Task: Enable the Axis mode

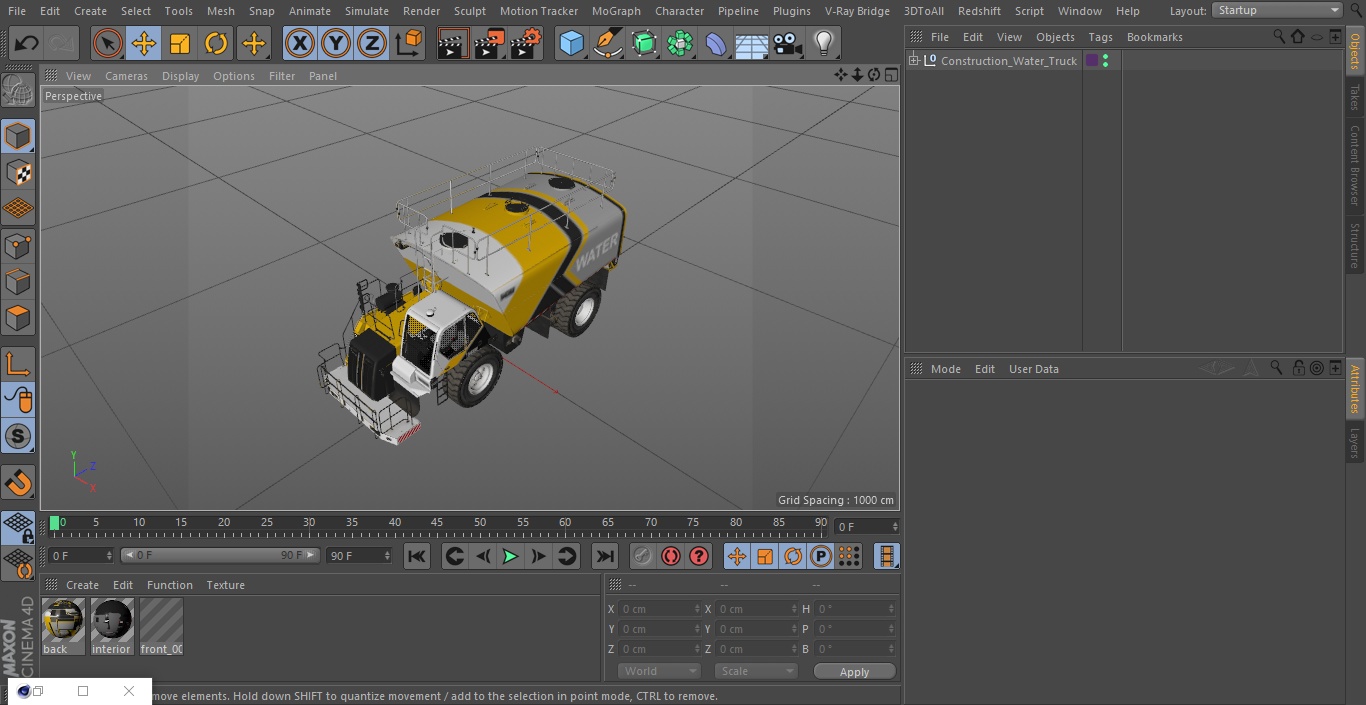Action: 18,364
